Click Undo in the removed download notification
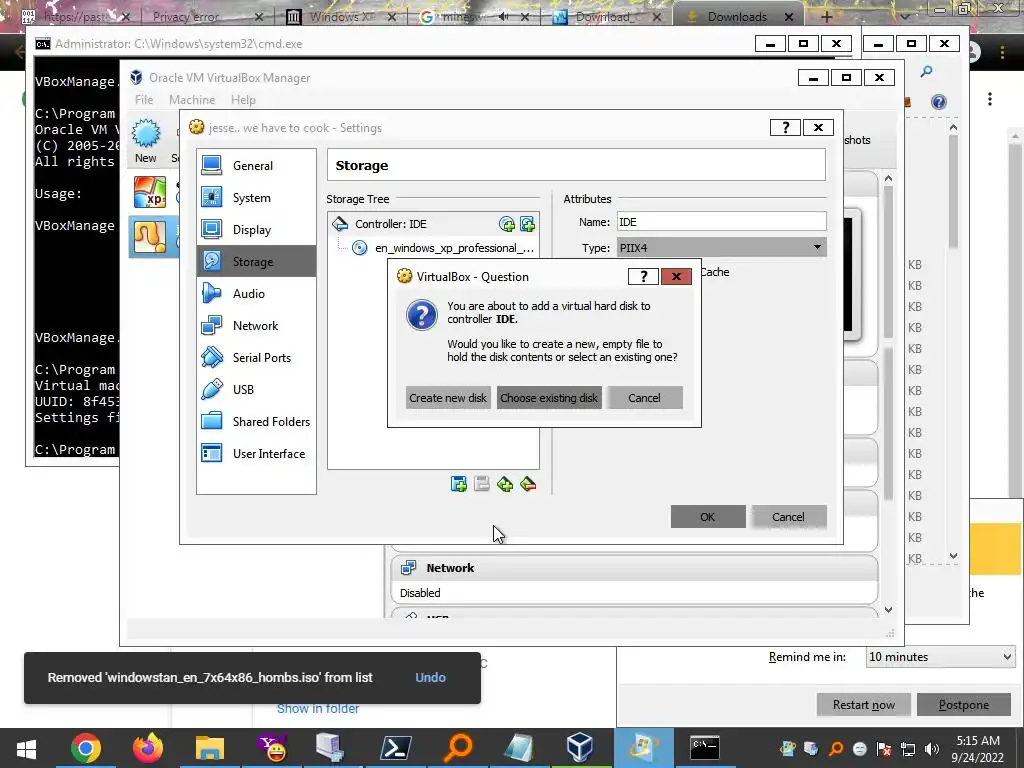 (430, 677)
